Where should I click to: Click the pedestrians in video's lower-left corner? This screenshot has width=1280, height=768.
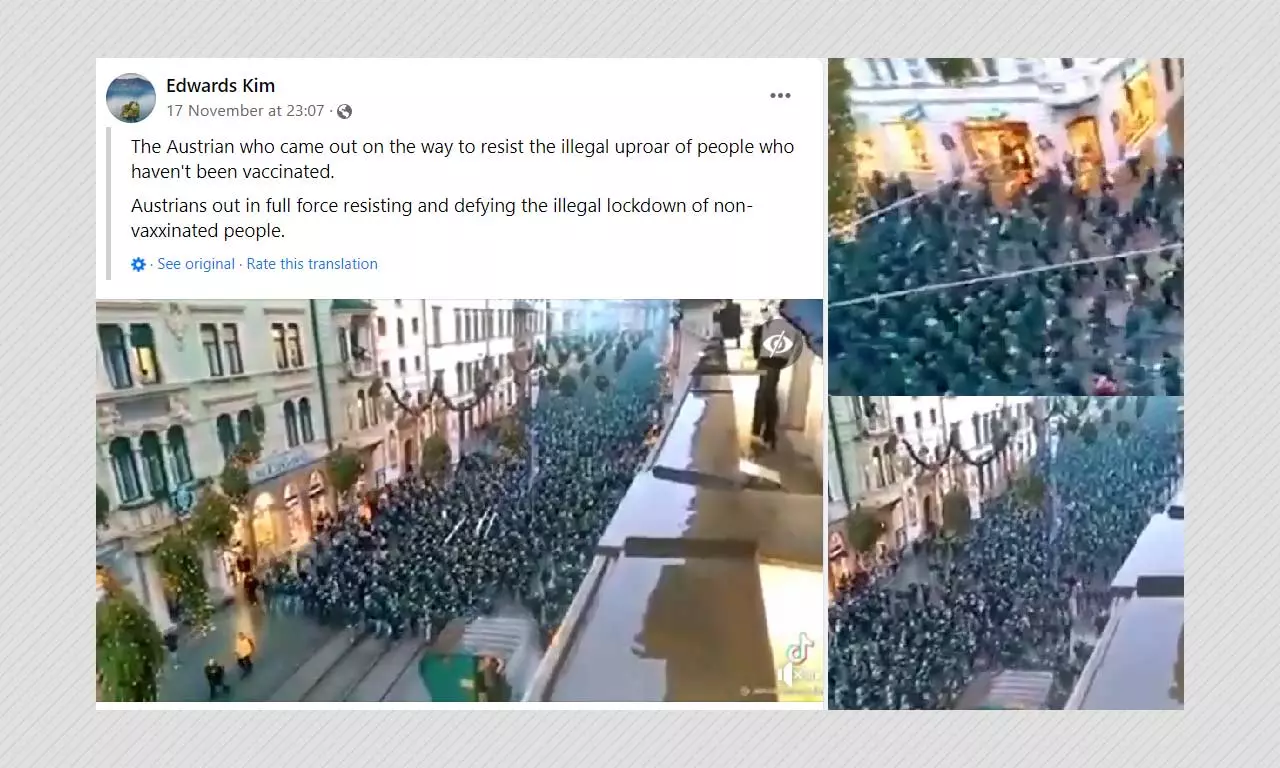[x=228, y=665]
